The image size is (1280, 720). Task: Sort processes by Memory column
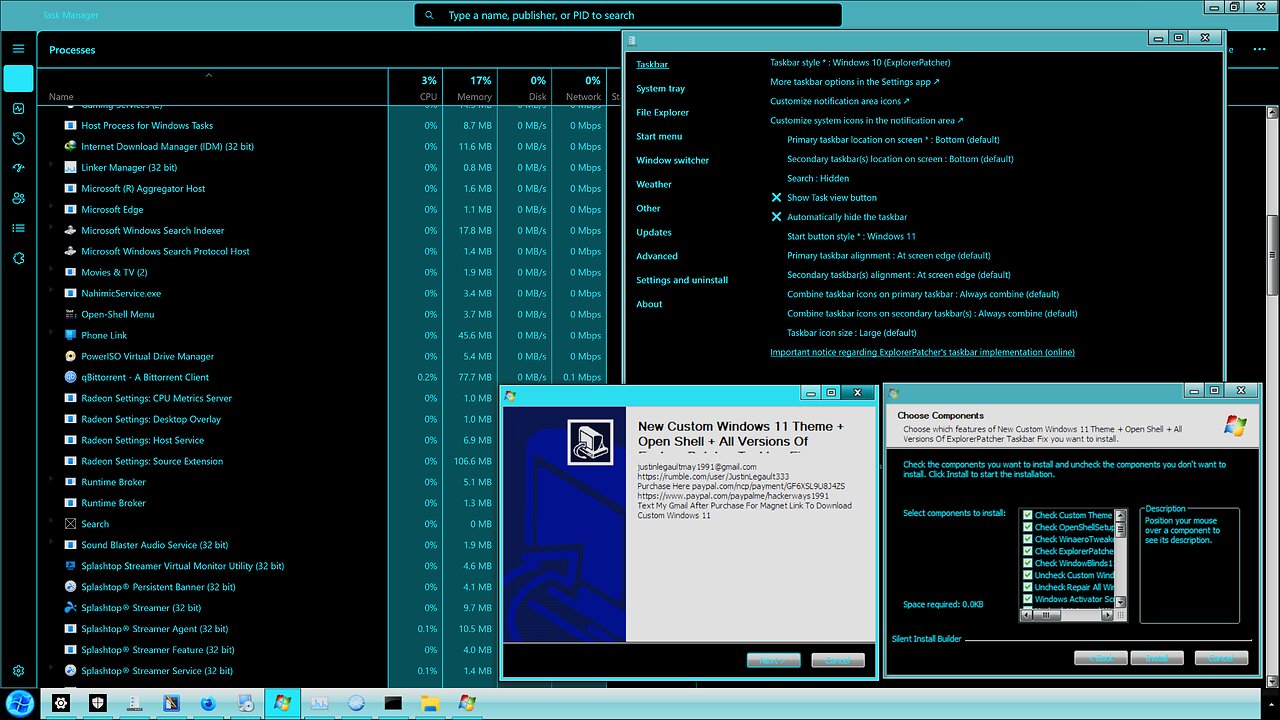(469, 87)
